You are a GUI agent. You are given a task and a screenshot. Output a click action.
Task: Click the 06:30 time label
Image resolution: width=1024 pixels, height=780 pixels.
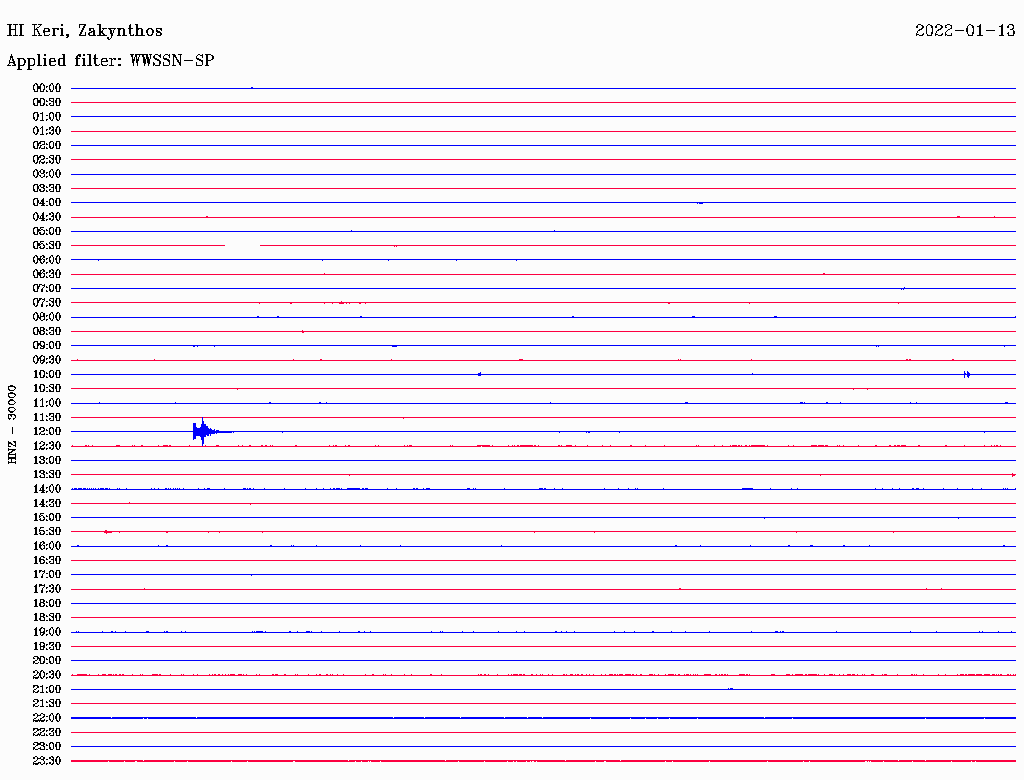(x=47, y=274)
